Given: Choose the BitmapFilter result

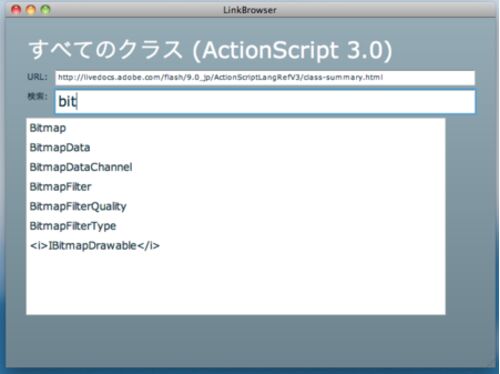Looking at the screenshot, I should click(236, 187).
